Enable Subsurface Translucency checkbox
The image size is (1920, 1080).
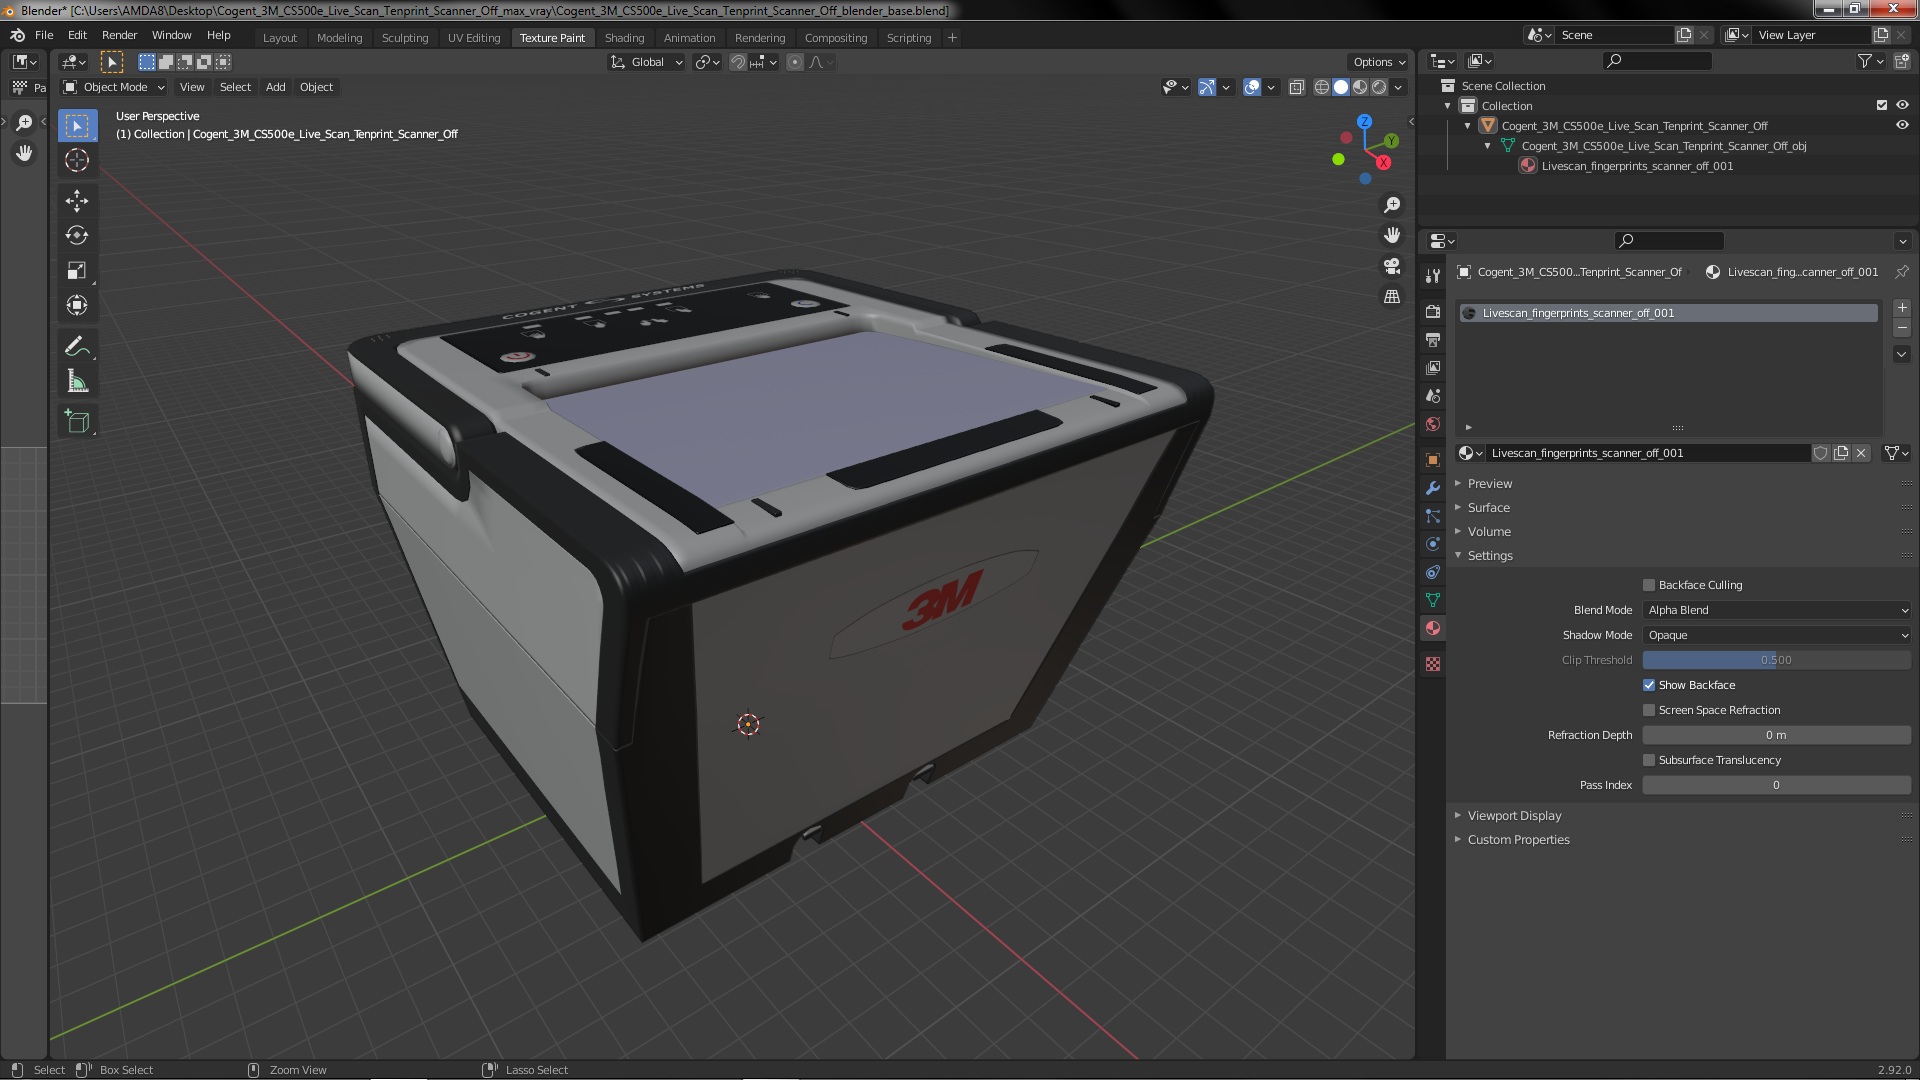point(1649,760)
